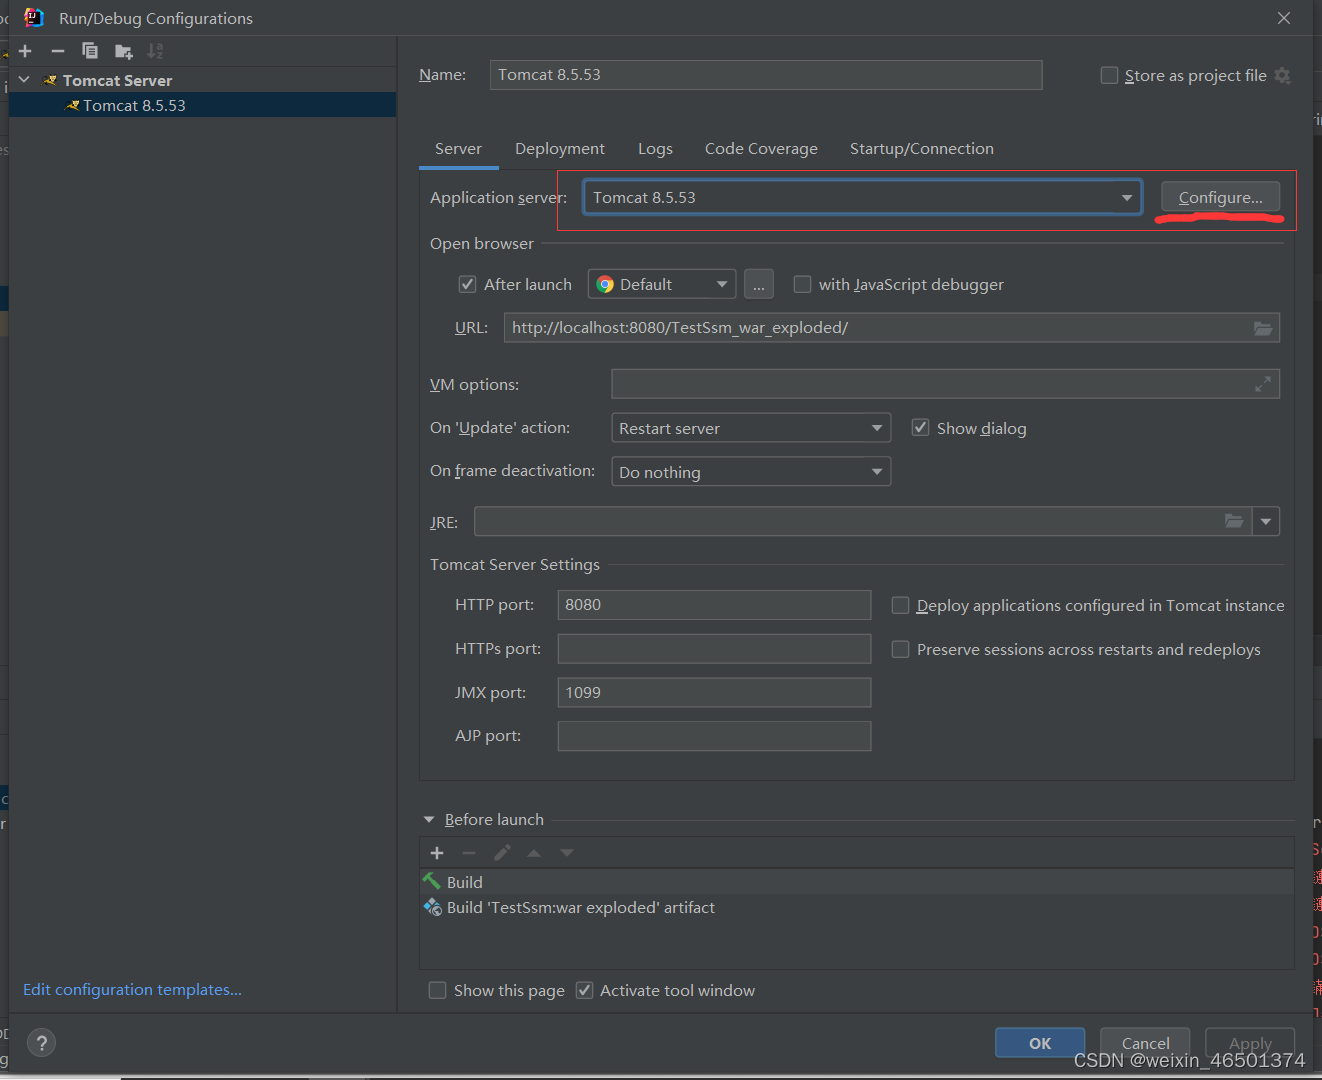Move configuration into new folder icon
This screenshot has width=1322, height=1080.
(x=124, y=51)
